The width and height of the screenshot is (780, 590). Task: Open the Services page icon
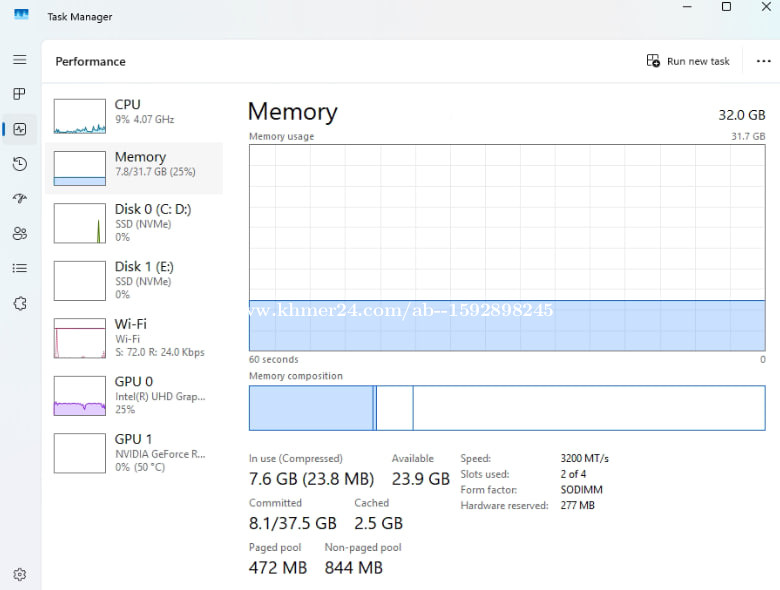pyautogui.click(x=19, y=303)
